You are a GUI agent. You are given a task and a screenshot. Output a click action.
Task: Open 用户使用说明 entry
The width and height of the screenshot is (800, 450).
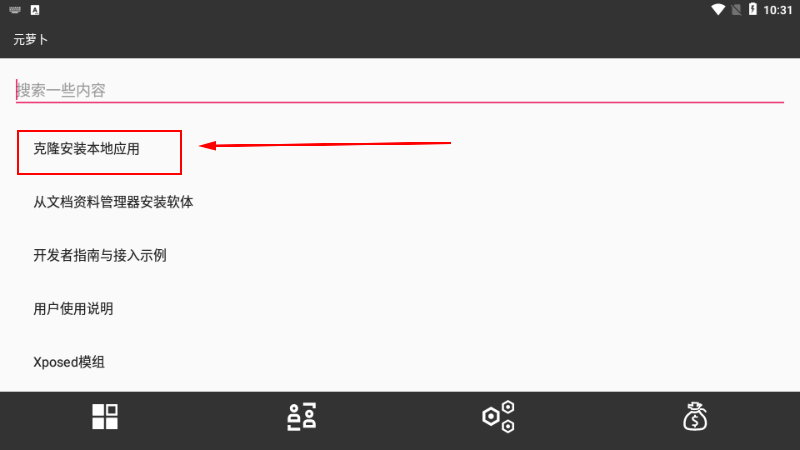pyautogui.click(x=73, y=309)
